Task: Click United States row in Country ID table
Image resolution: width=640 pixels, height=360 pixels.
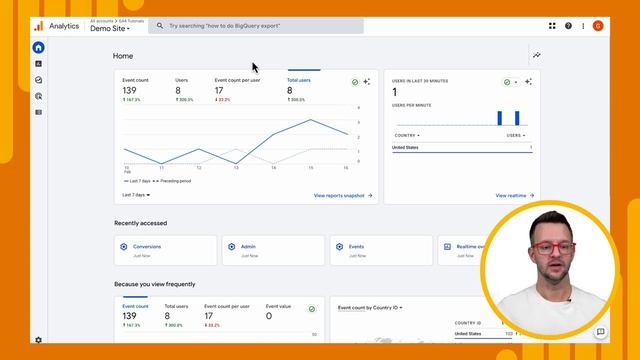Action: [484, 334]
